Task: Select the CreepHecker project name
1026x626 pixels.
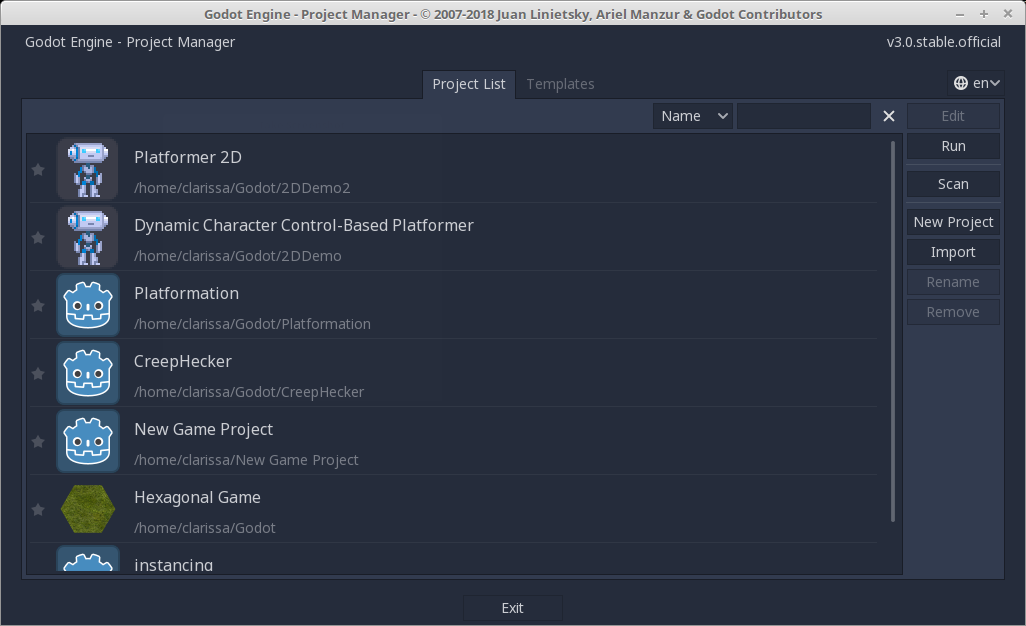Action: point(183,362)
